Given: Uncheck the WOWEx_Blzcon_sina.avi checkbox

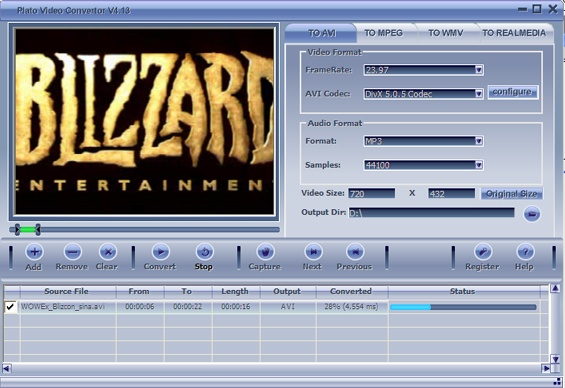Looking at the screenshot, I should pyautogui.click(x=10, y=307).
